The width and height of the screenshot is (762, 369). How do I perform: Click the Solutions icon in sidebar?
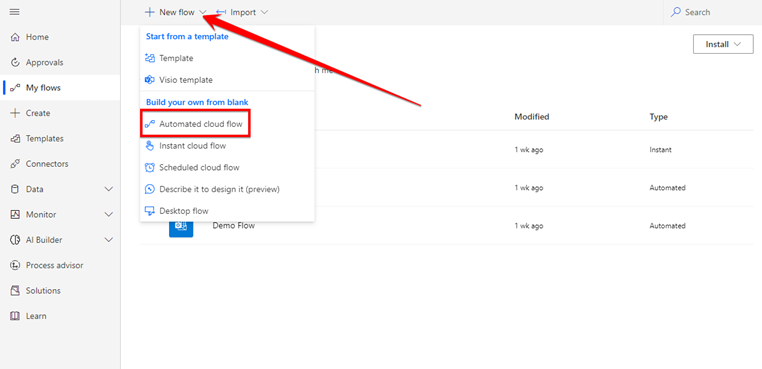(x=15, y=291)
